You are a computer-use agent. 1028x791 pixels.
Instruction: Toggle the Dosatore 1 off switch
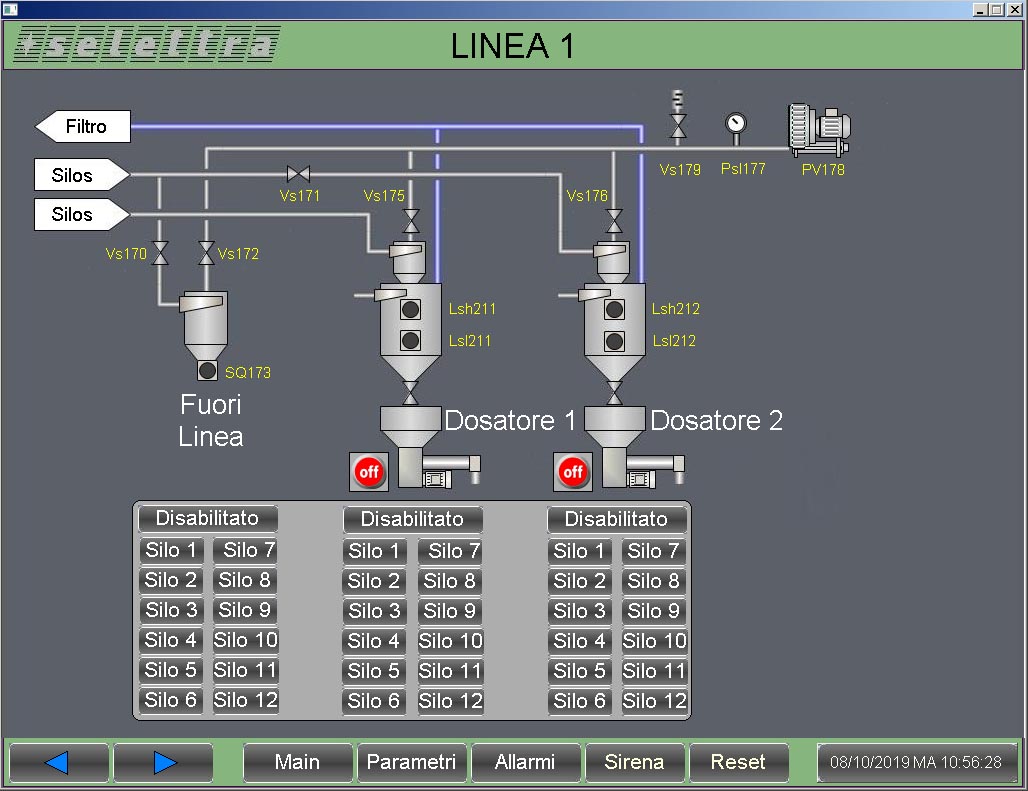coord(369,472)
